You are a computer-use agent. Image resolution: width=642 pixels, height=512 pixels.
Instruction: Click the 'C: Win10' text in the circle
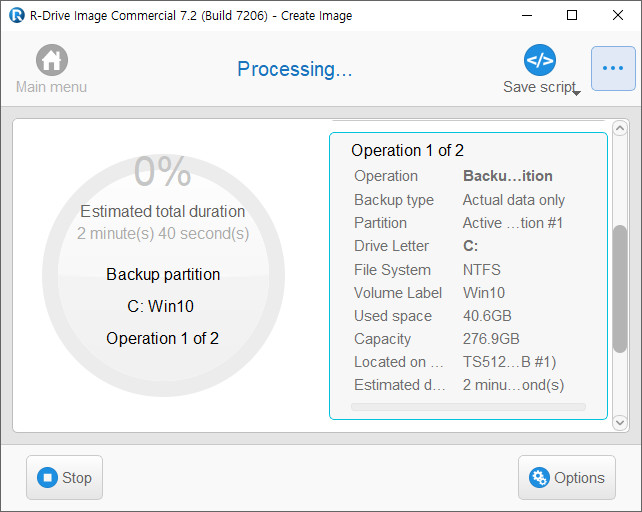tap(160, 306)
